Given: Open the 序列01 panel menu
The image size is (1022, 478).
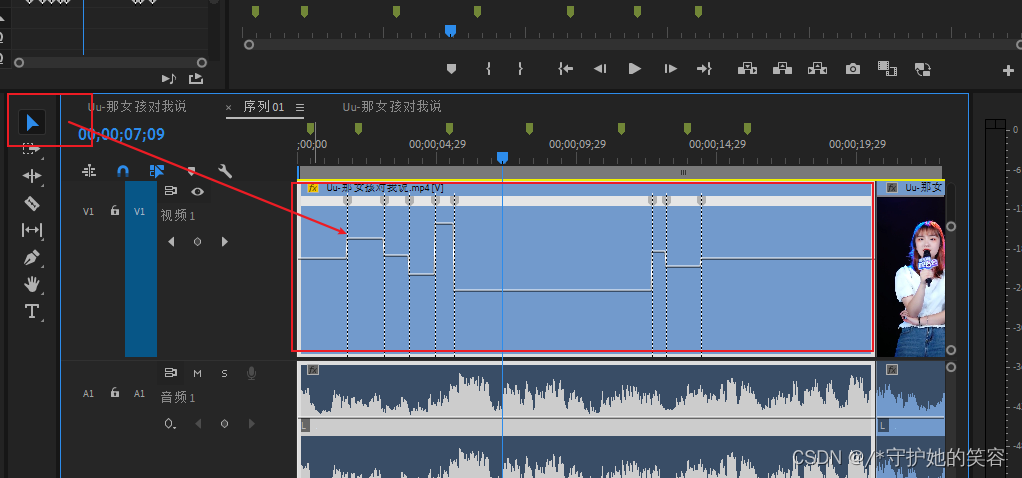Looking at the screenshot, I should [300, 107].
